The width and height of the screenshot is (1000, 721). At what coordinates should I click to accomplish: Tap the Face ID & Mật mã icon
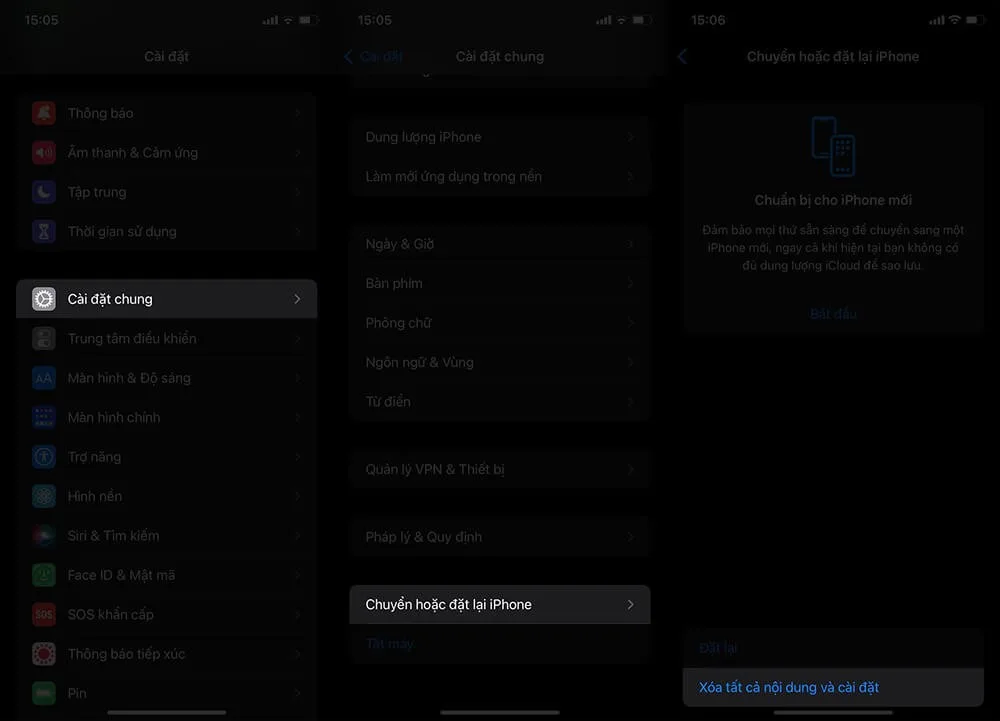pos(44,575)
